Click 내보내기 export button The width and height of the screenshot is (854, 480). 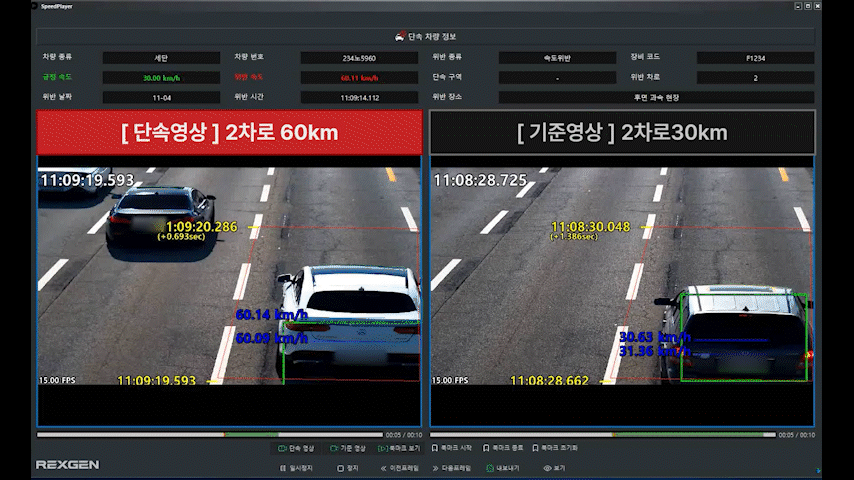[x=503, y=468]
